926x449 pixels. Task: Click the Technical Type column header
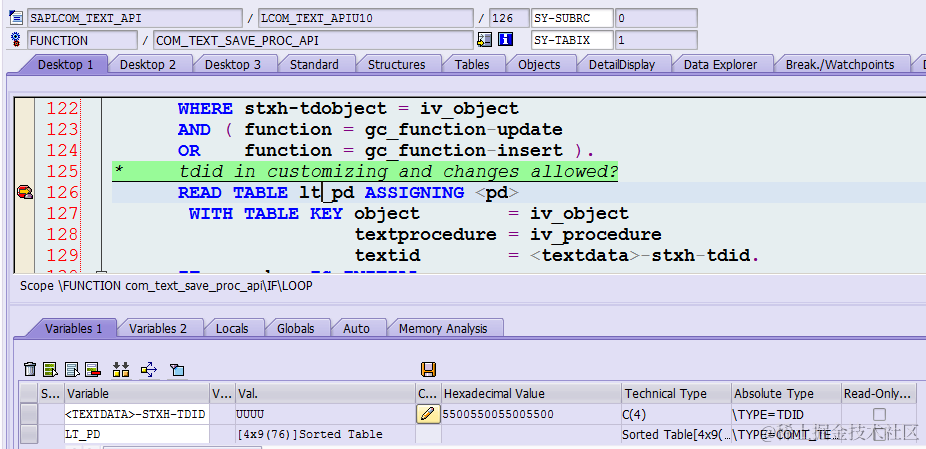(676, 393)
